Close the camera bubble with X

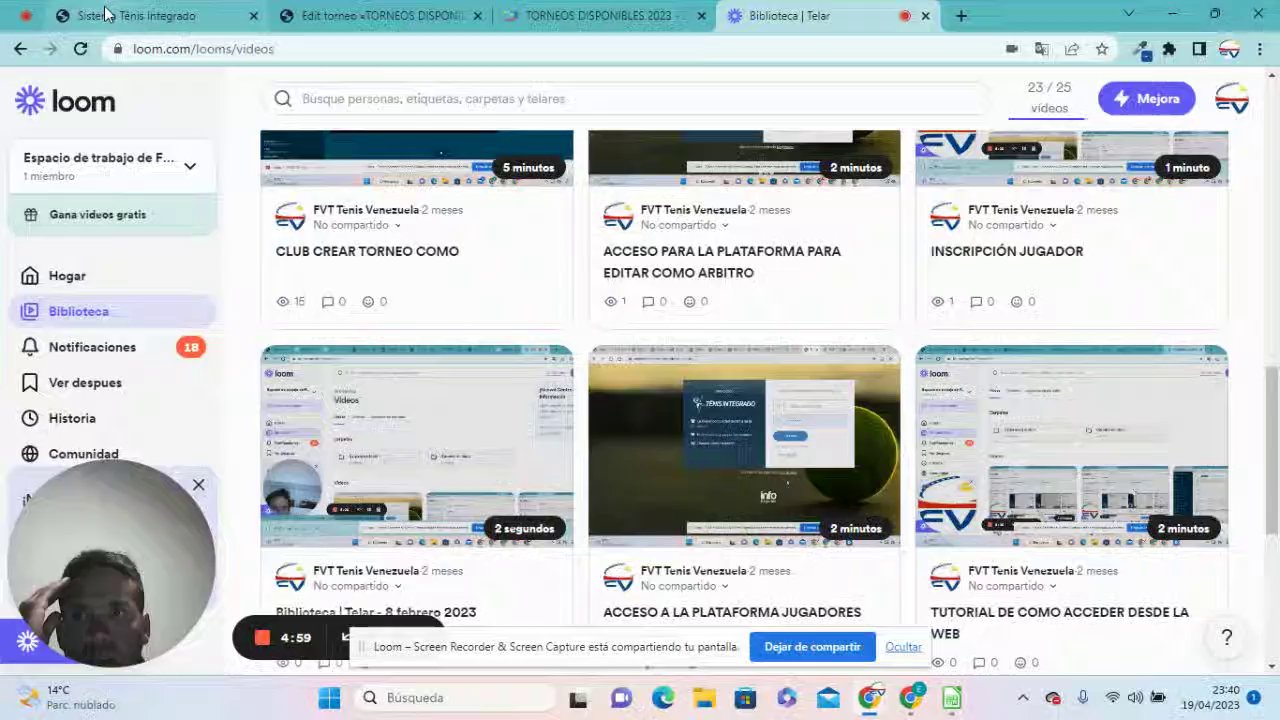tap(198, 485)
